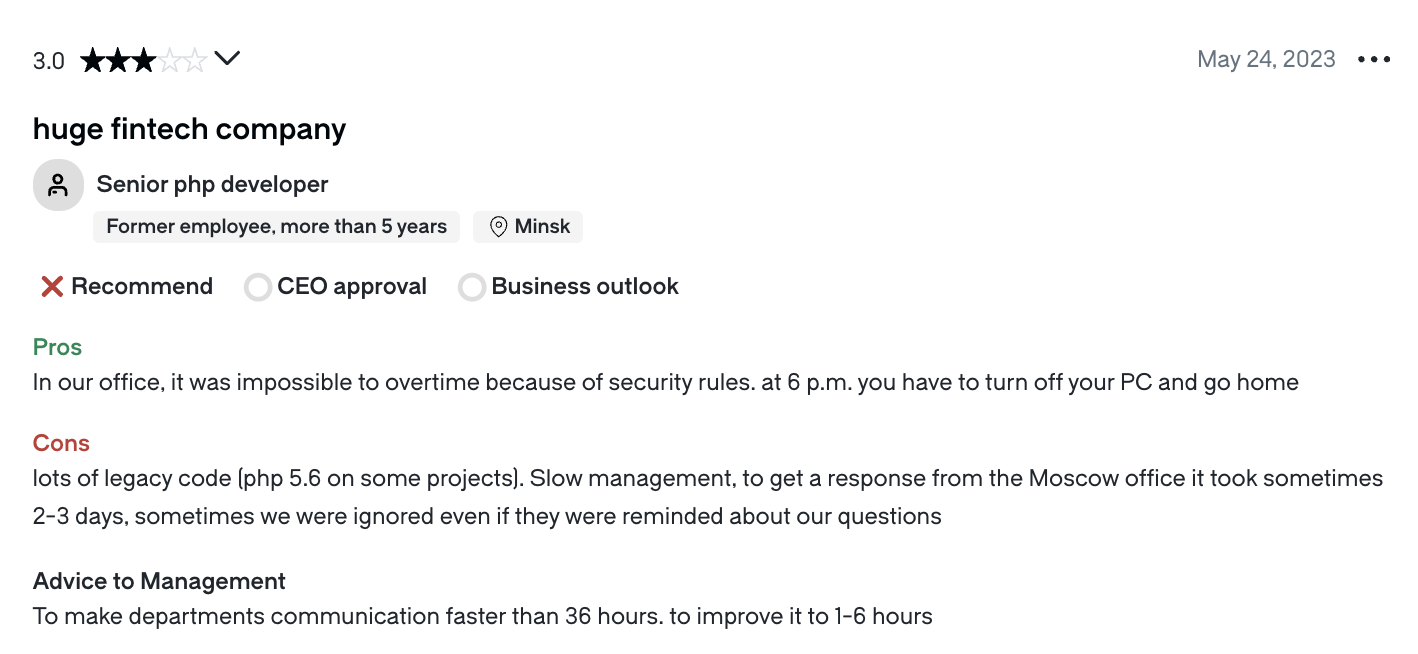The width and height of the screenshot is (1418, 654).
Task: Click the 'Senior php developer' job title
Action: point(212,184)
